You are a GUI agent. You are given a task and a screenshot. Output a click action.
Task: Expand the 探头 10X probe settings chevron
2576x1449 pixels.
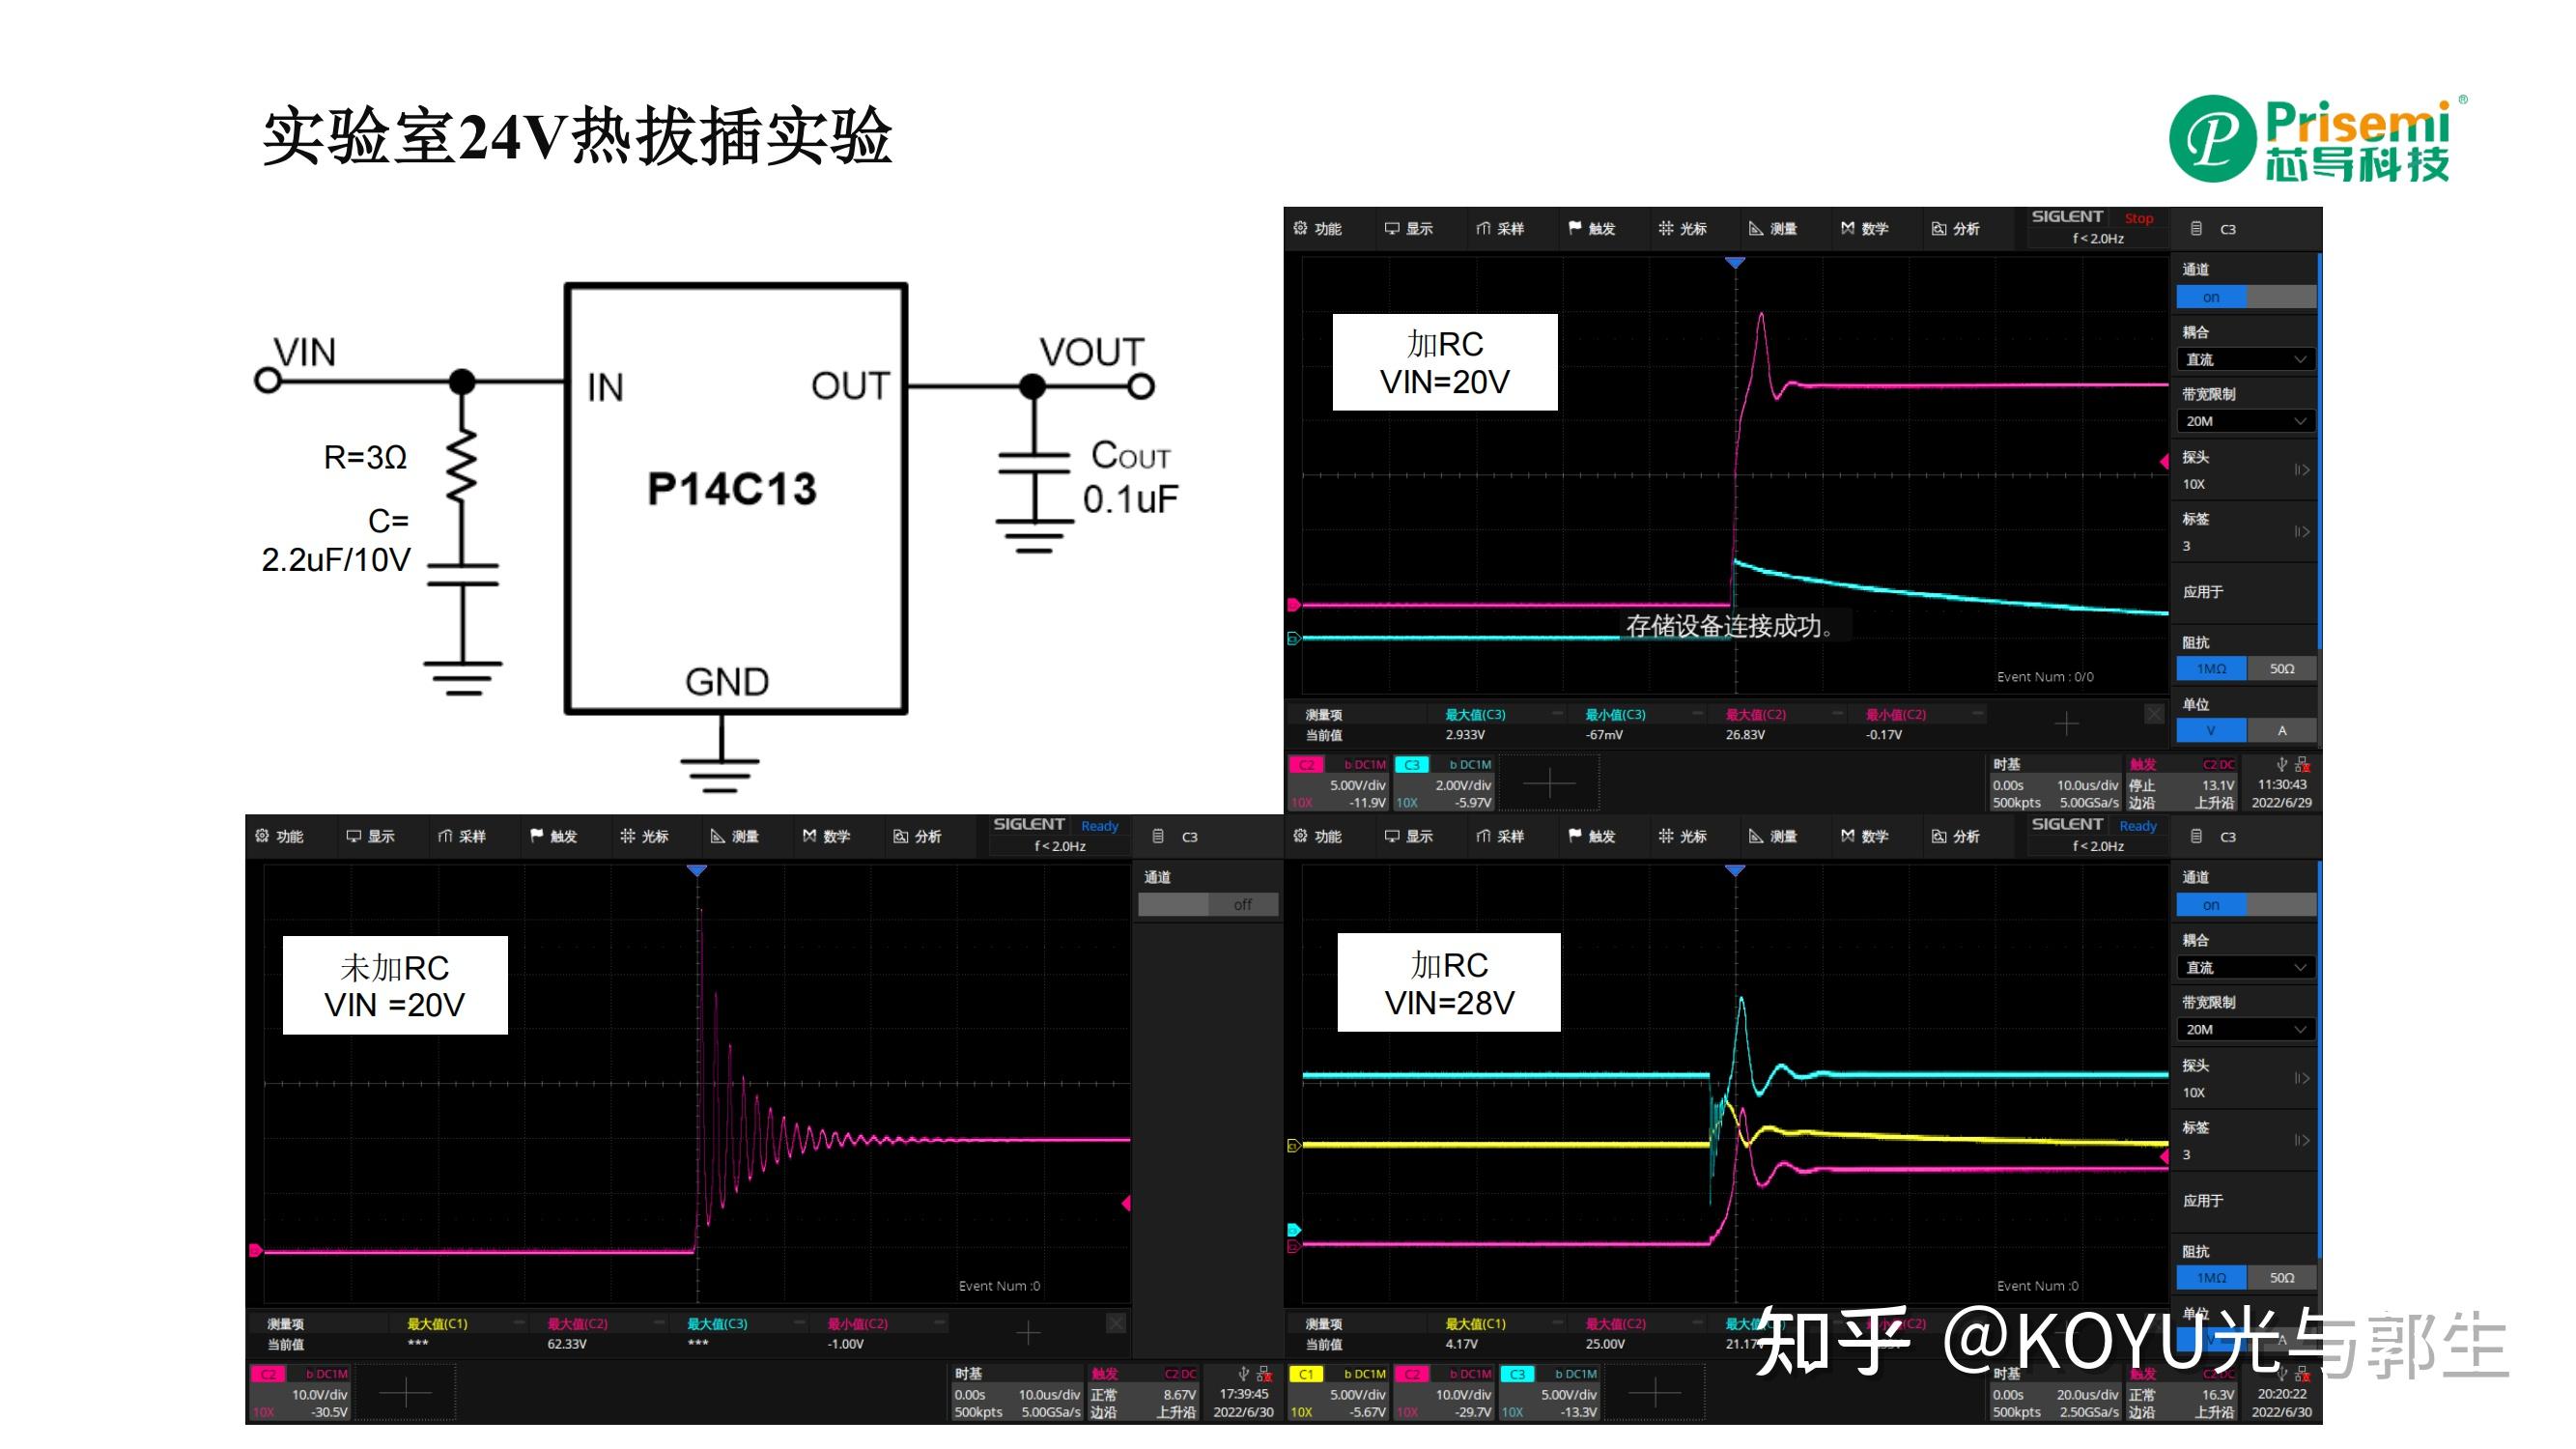tap(2303, 470)
